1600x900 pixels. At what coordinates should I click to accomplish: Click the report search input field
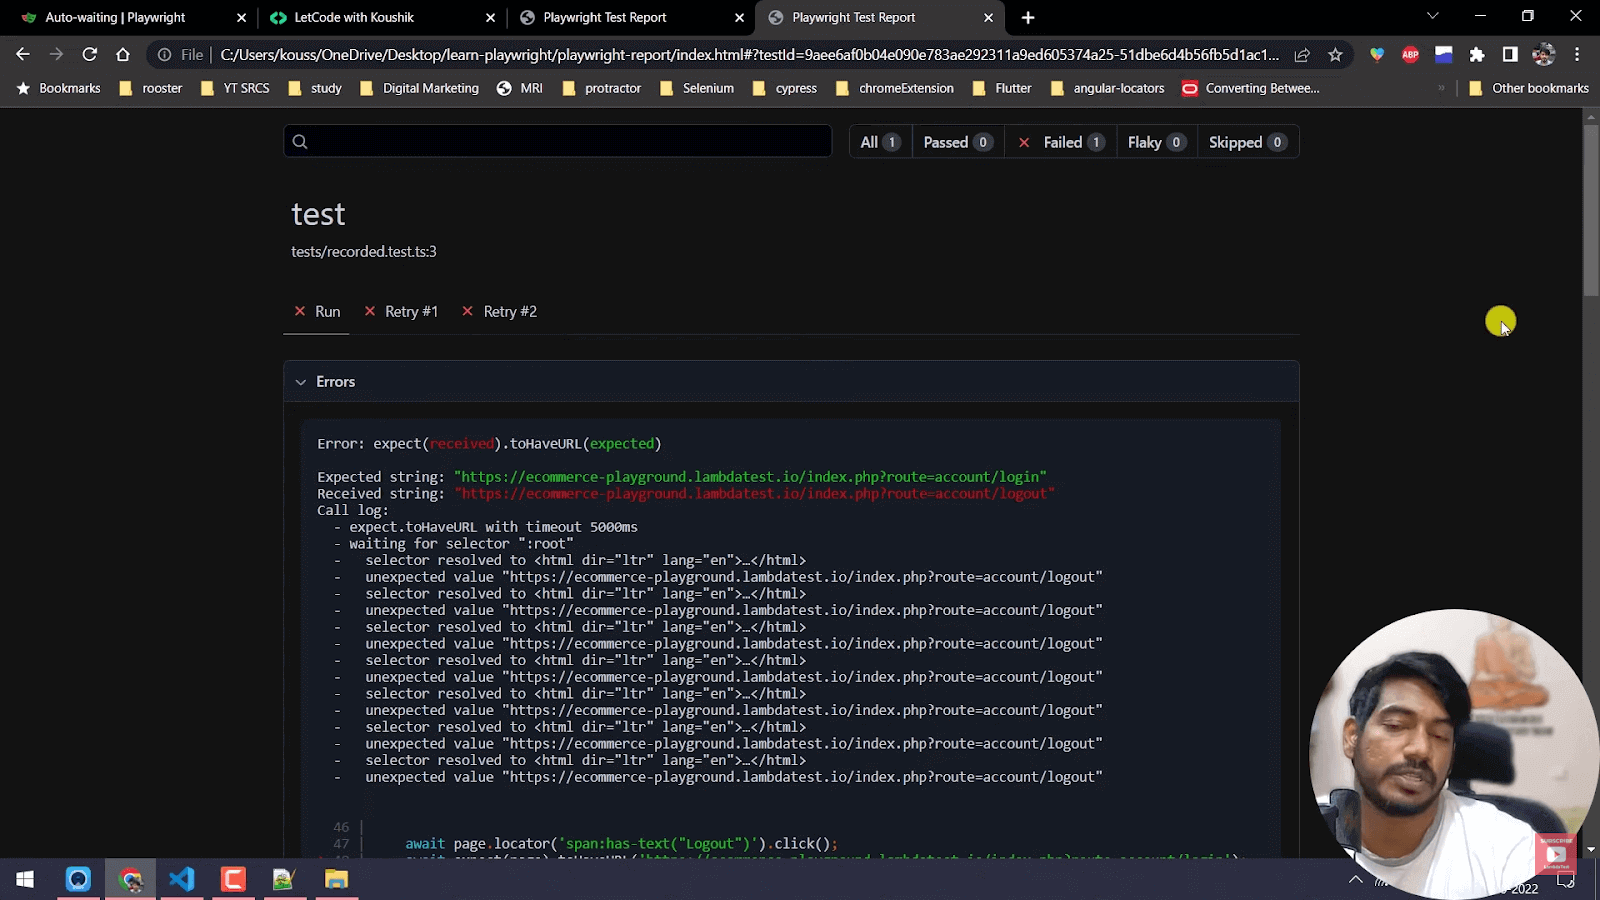tap(570, 141)
